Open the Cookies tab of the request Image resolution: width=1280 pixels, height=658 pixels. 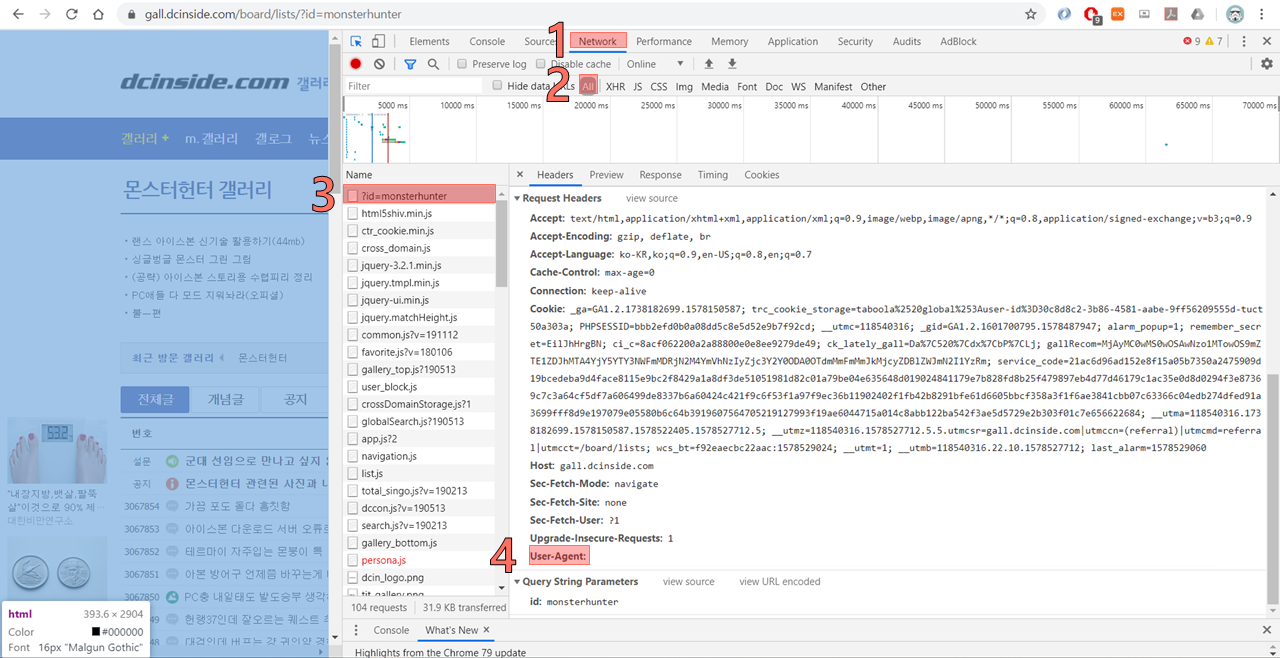[x=761, y=175]
